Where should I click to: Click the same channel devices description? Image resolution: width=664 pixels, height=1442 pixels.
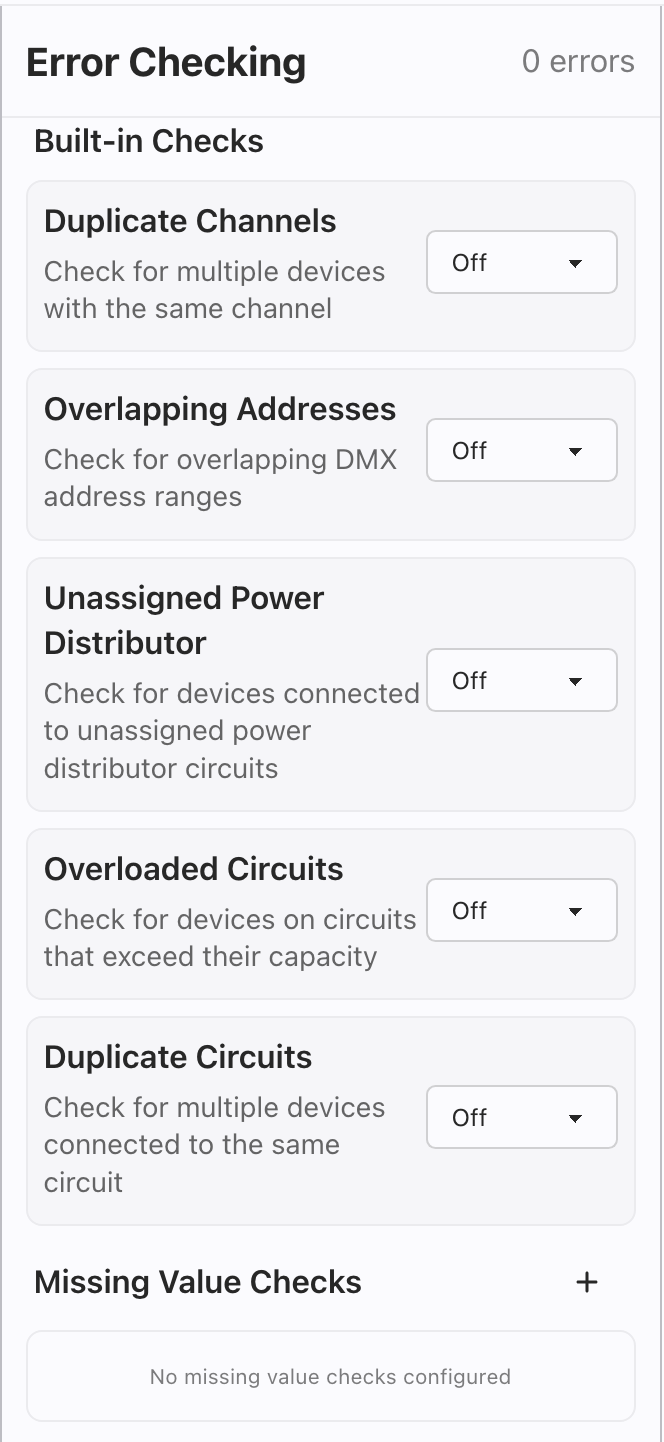pos(214,290)
